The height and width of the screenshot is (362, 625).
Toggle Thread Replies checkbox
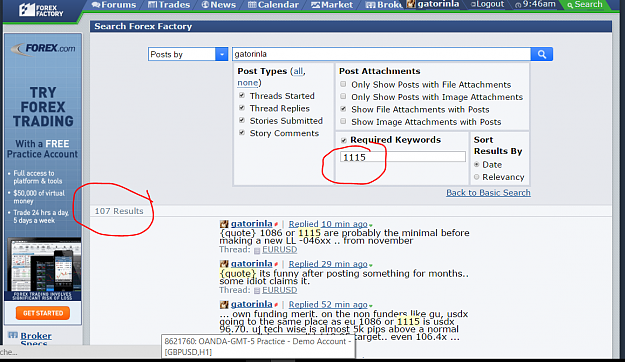coord(242,108)
